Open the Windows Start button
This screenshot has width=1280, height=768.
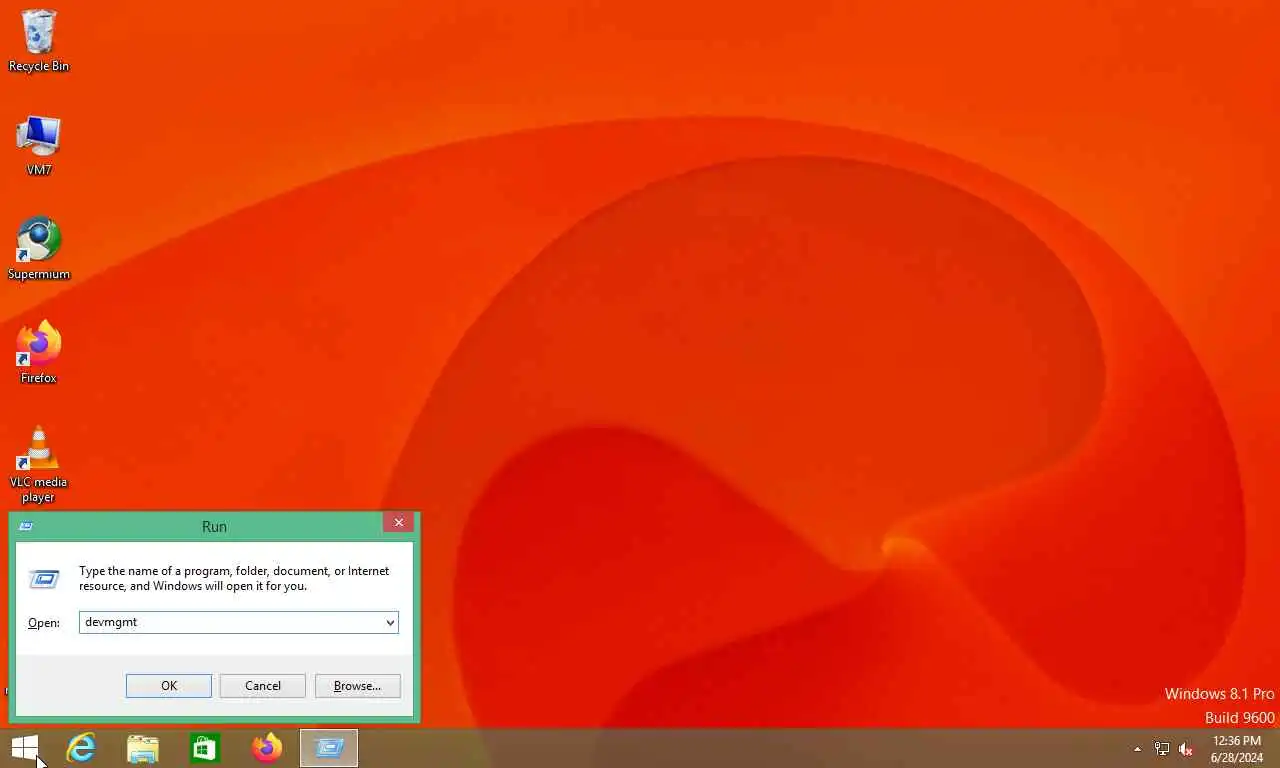point(25,747)
